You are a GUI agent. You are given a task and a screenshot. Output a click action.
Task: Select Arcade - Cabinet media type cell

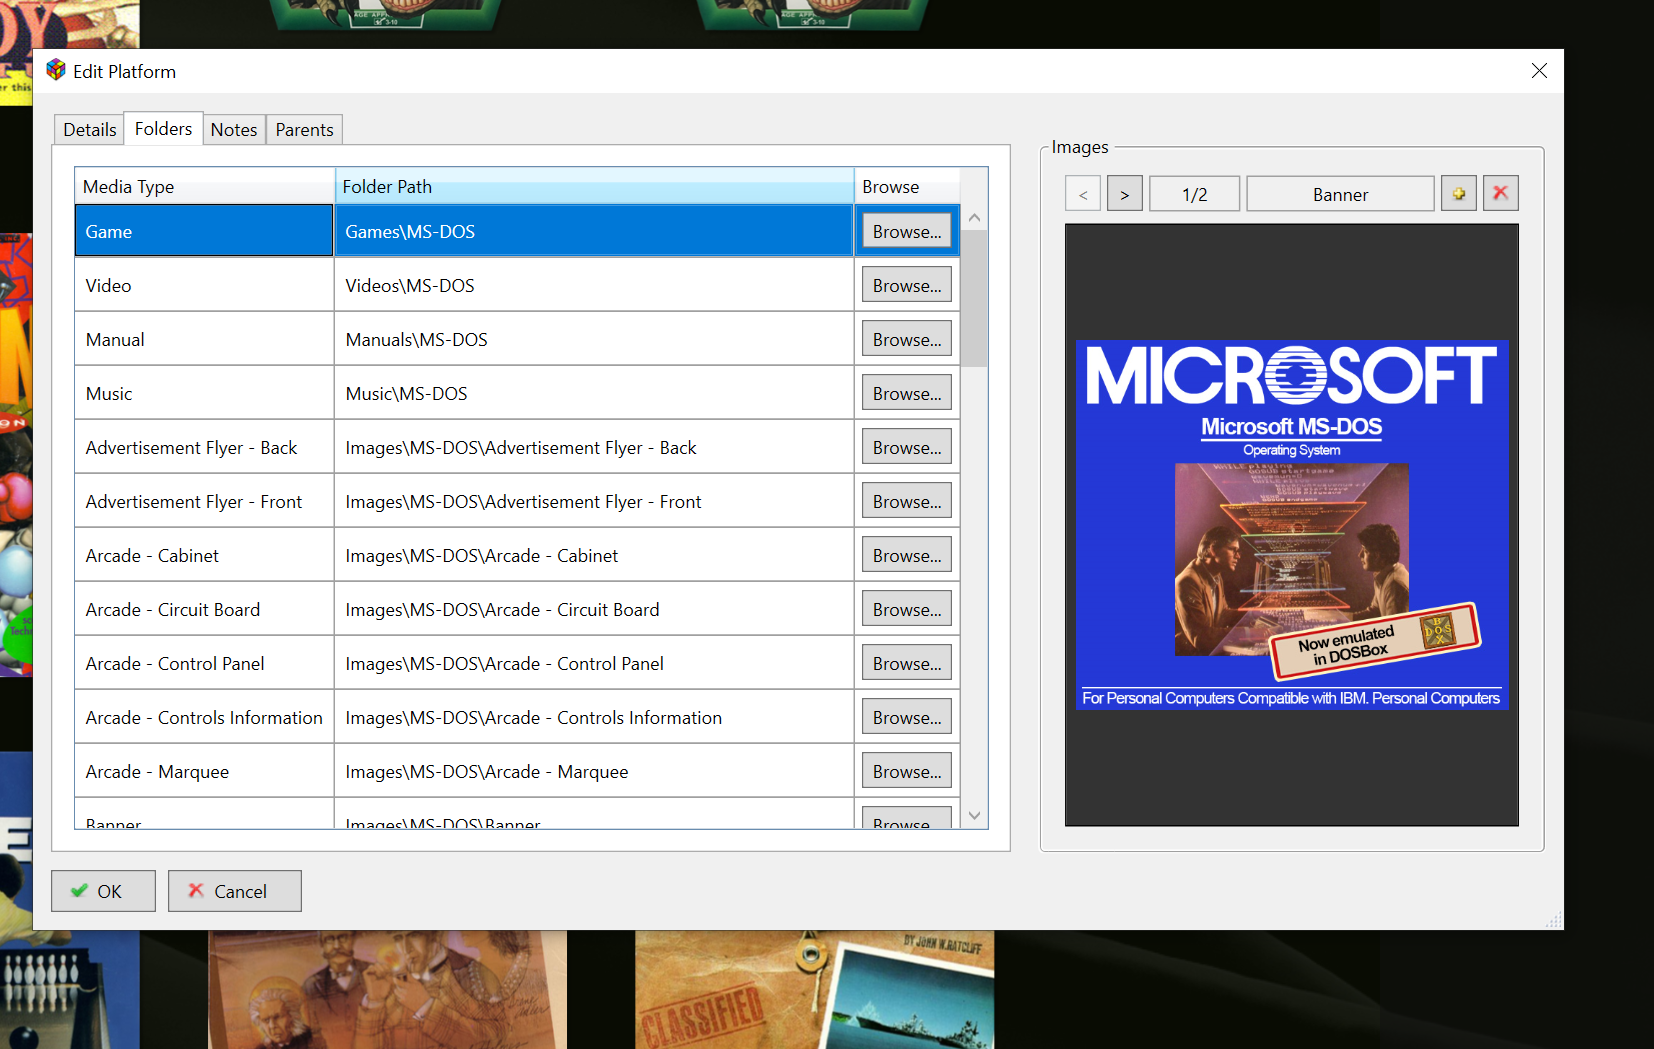[204, 555]
